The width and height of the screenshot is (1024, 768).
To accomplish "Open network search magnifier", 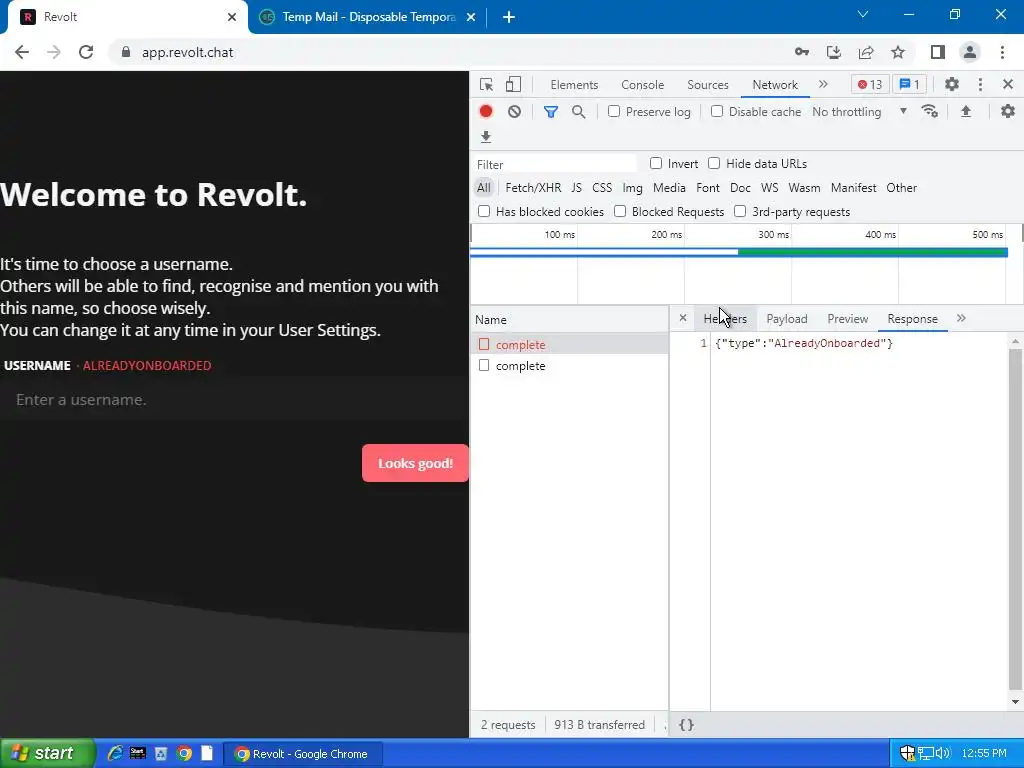I will [578, 112].
